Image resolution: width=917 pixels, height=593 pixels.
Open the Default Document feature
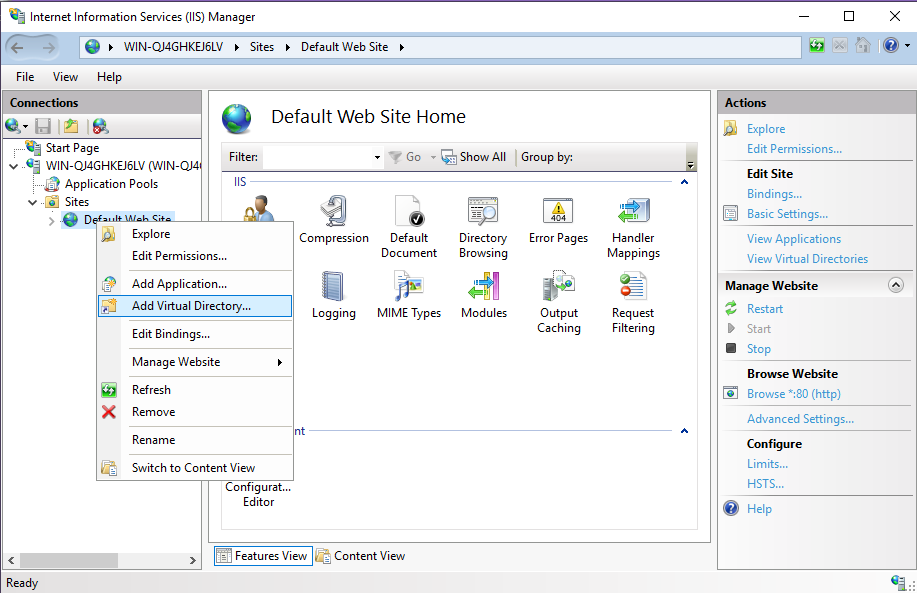click(x=409, y=227)
